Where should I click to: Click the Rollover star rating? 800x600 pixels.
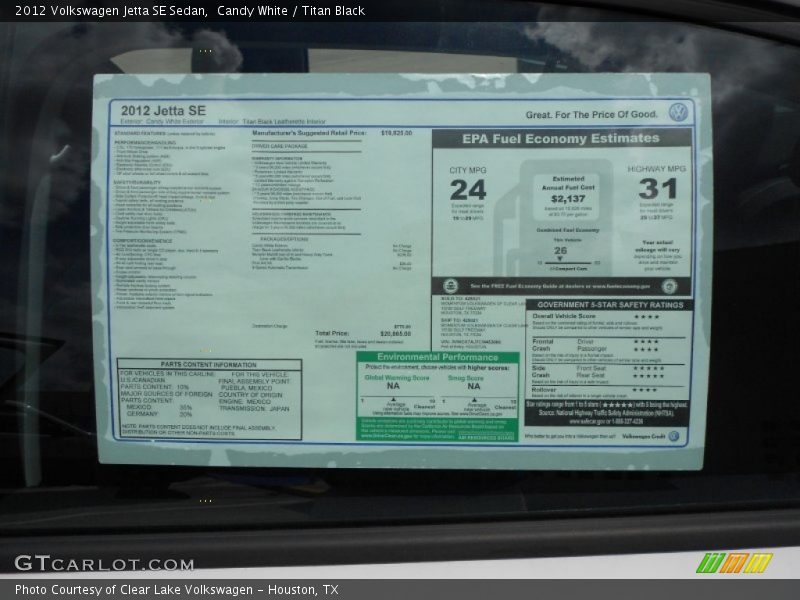coord(647,390)
